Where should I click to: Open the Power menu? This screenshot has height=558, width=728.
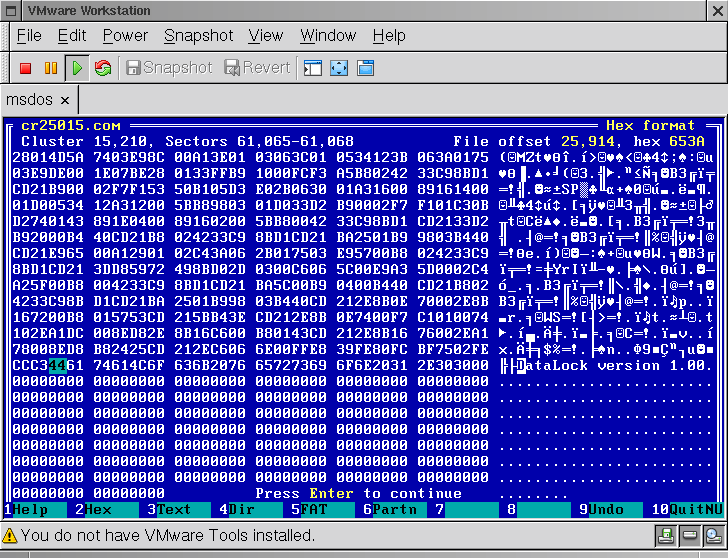125,36
